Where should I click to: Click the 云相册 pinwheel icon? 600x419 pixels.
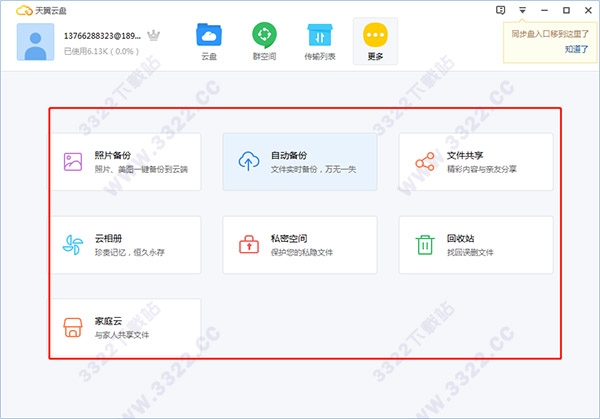(73, 245)
